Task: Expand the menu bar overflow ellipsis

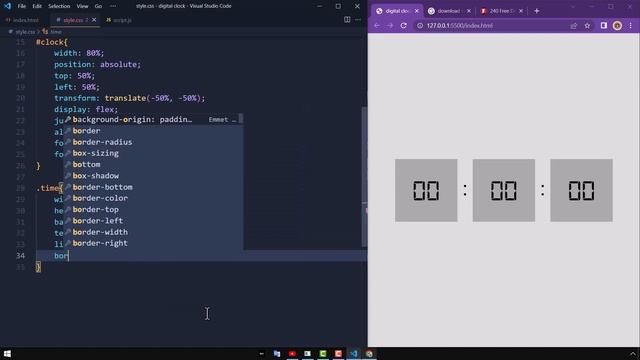Action: pyautogui.click(x=113, y=6)
